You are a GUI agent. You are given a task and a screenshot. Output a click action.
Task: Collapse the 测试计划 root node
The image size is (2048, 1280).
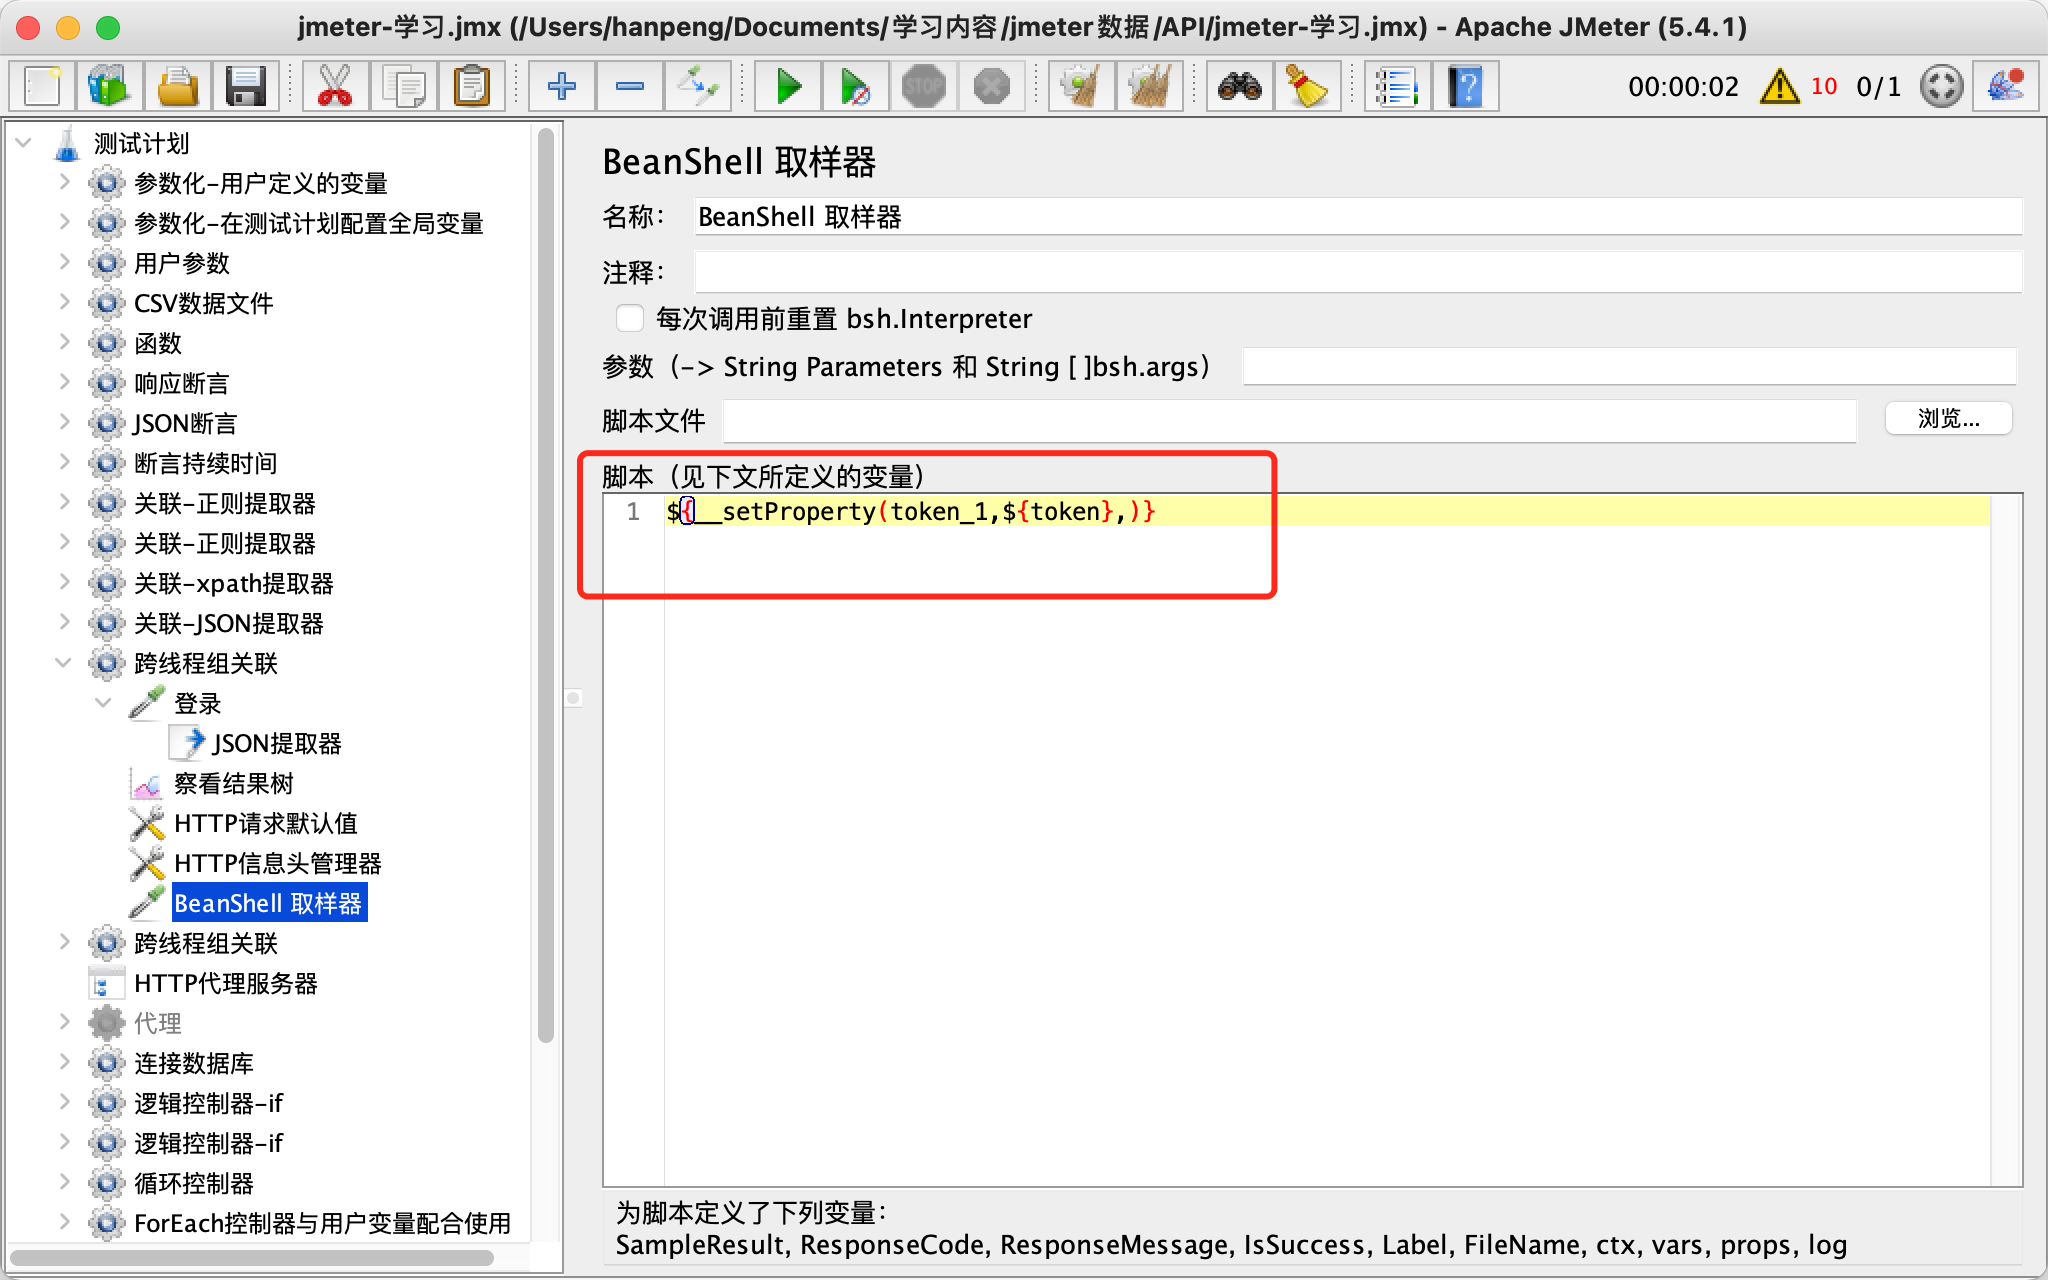tap(24, 143)
